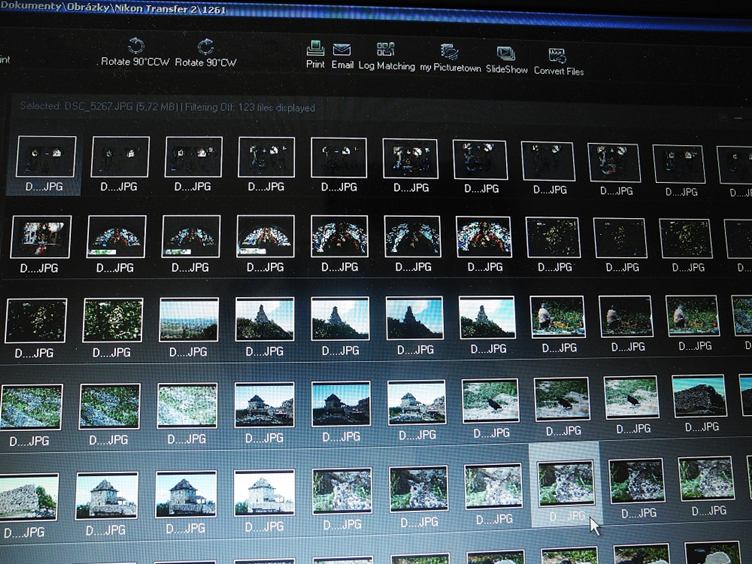Viewport: 752px width, 564px height.
Task: Click the 'Nikon Transfer 2\1261' folder path
Action: coord(170,9)
